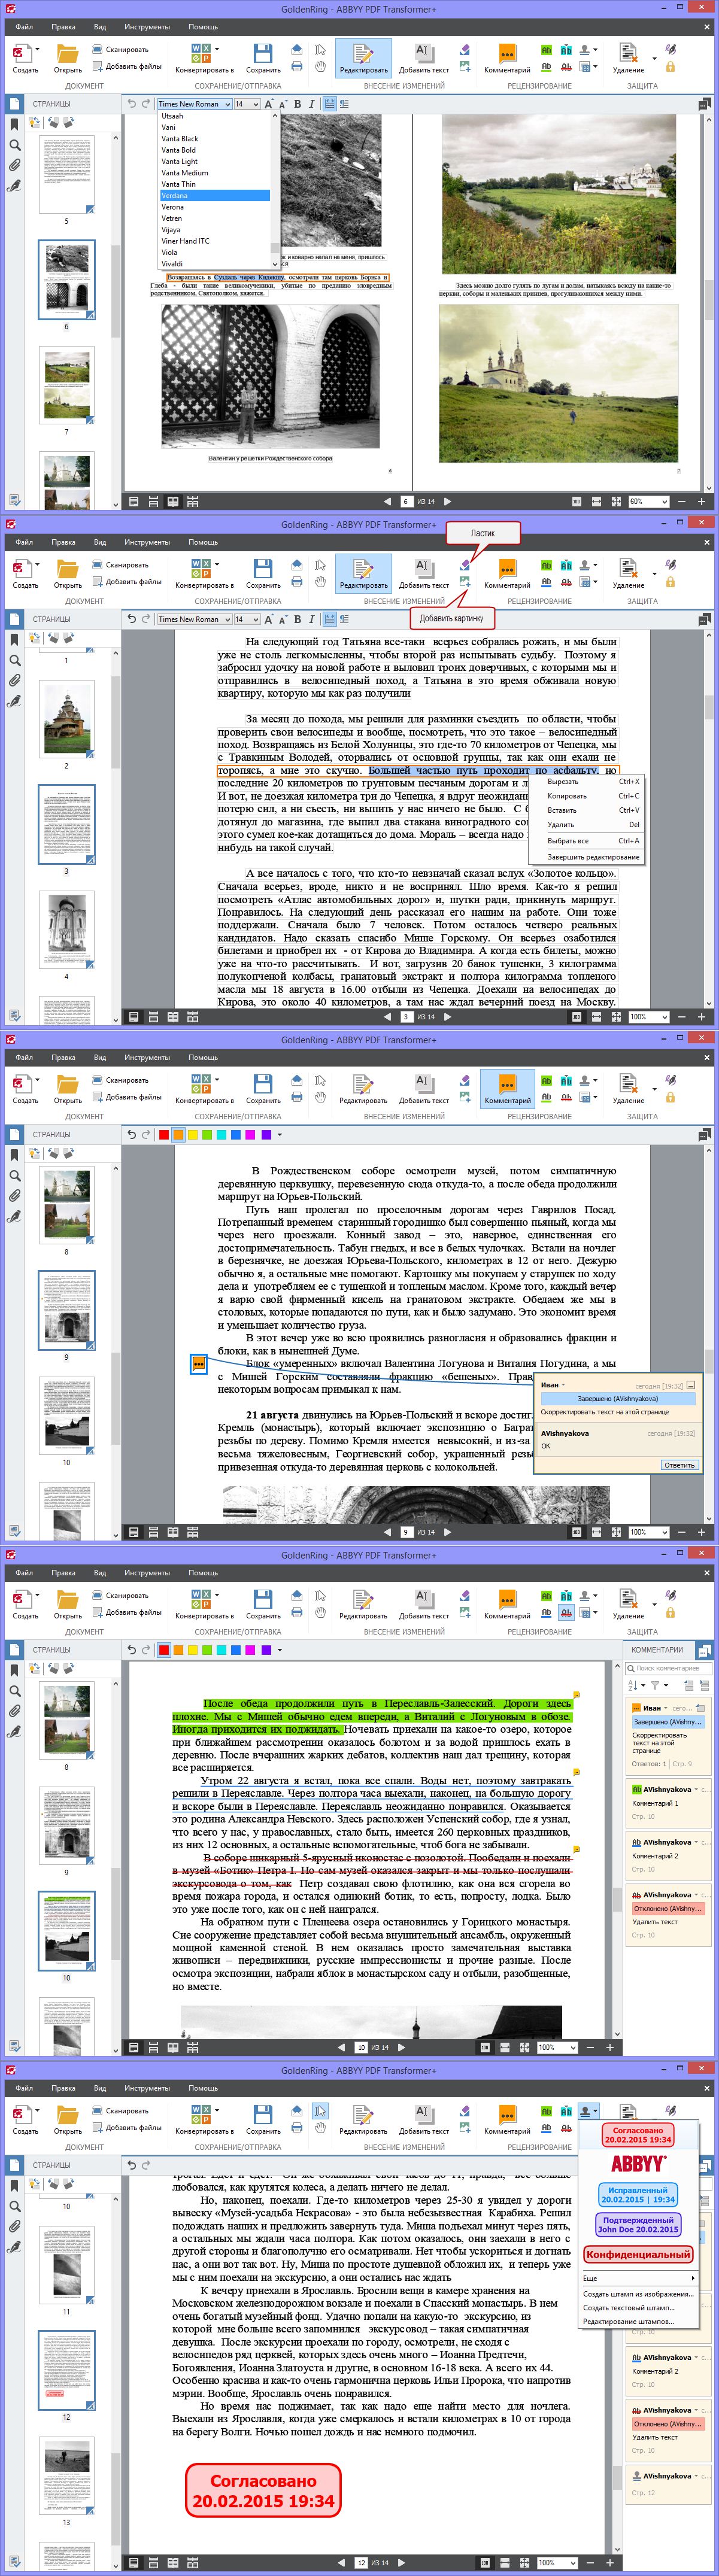Click Открыть folder icon in the font-list window
Image resolution: width=719 pixels, height=2576 pixels.
pos(67,53)
